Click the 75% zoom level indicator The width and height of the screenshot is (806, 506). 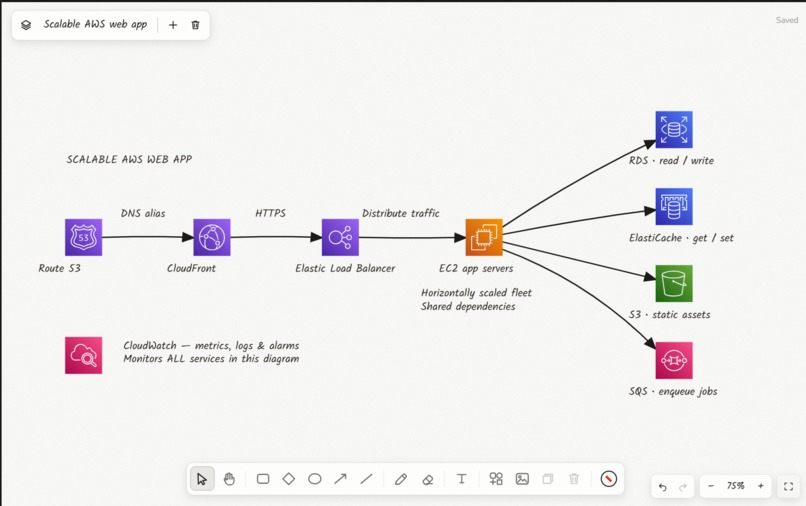click(x=736, y=486)
